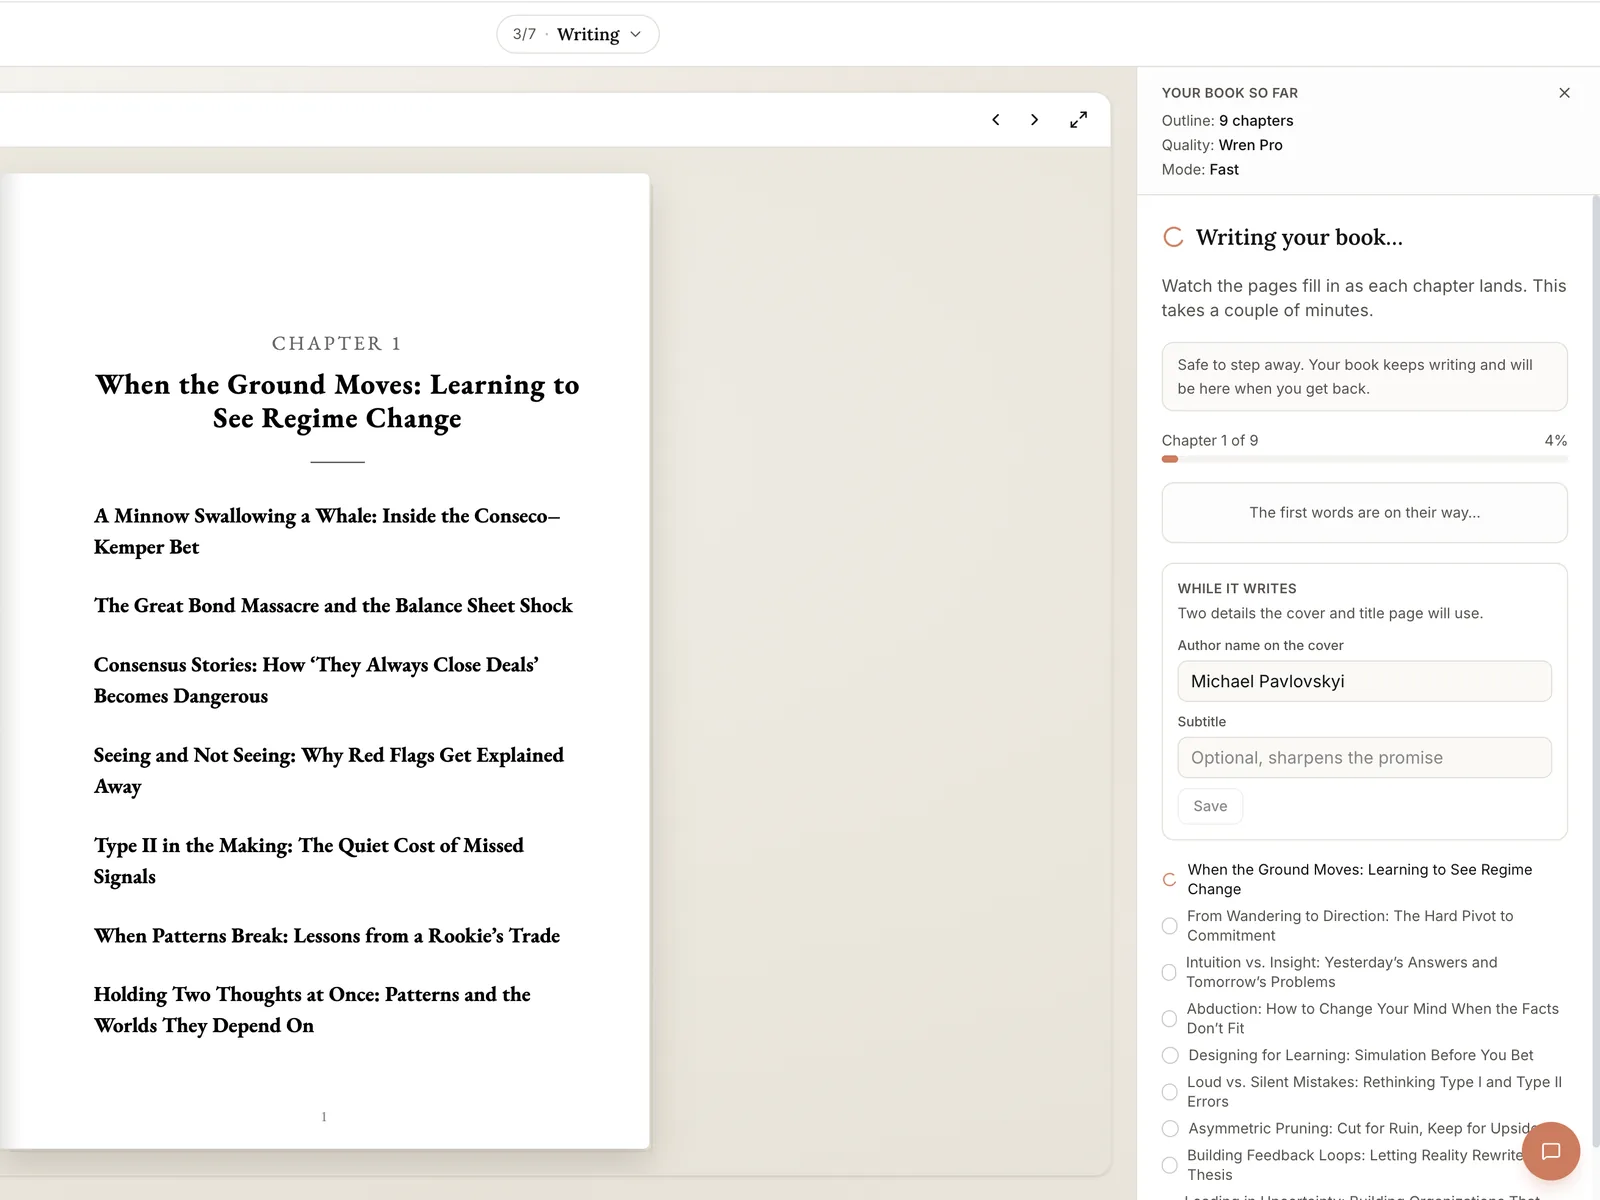
Task: Click the 'Safe to step away' notice
Action: (1364, 377)
